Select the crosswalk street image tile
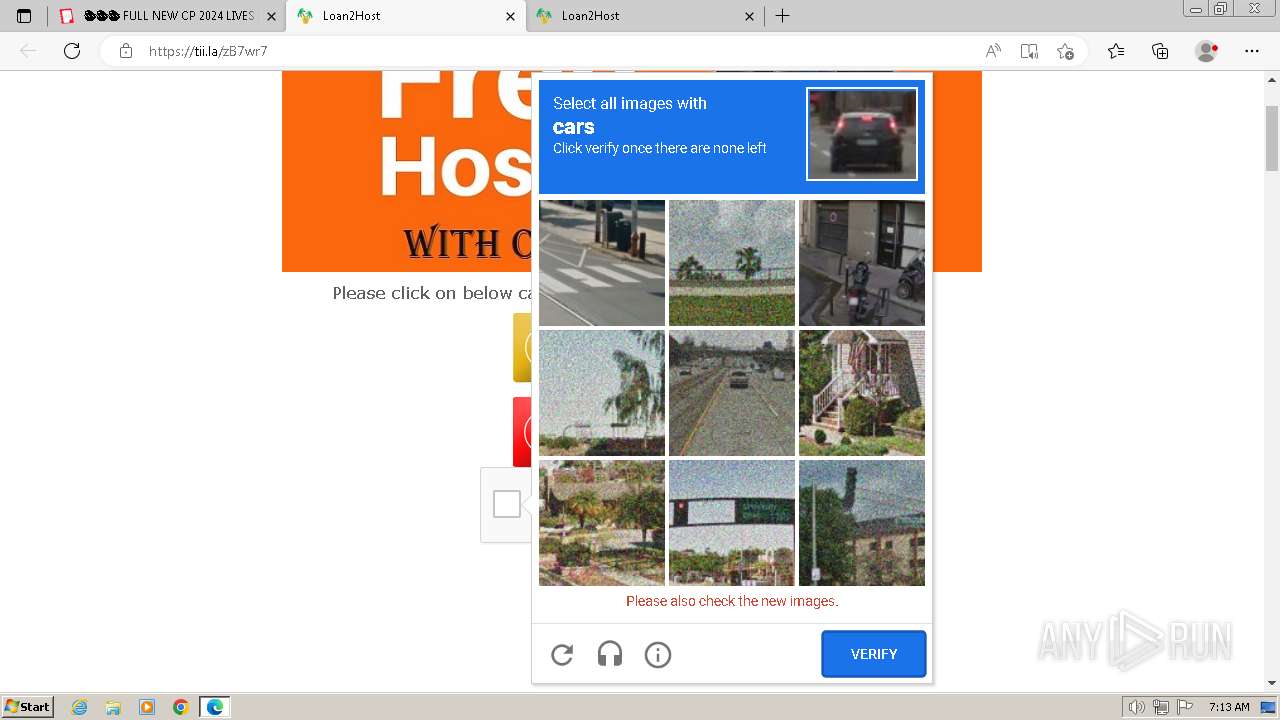Screen dimensions: 1280x720 602,263
